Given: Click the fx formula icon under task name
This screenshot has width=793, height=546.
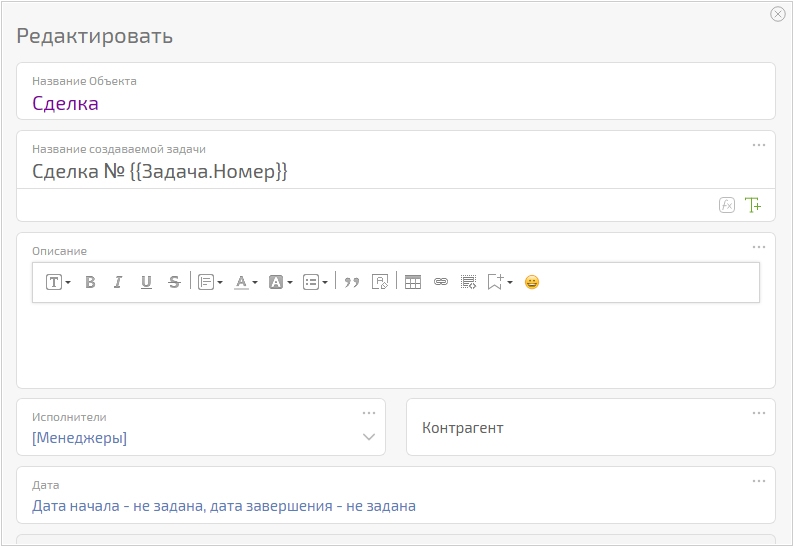Looking at the screenshot, I should pos(727,205).
